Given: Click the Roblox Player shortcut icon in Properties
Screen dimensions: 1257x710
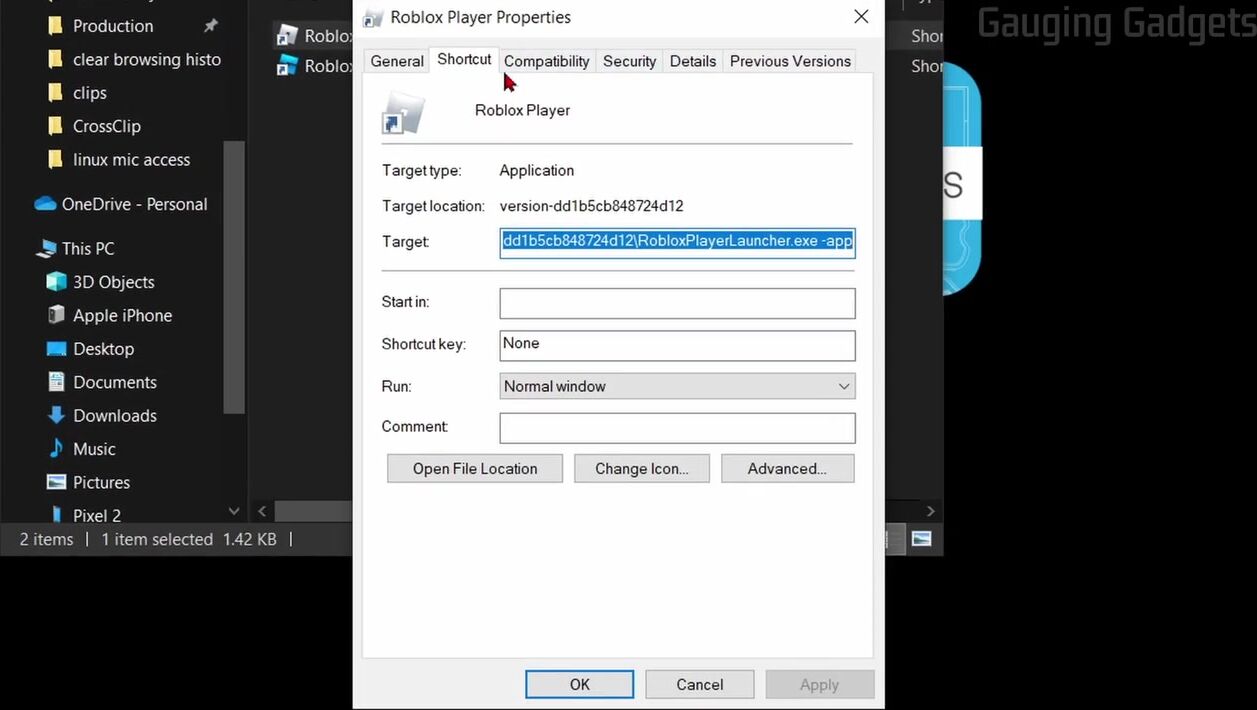Looking at the screenshot, I should tap(402, 113).
